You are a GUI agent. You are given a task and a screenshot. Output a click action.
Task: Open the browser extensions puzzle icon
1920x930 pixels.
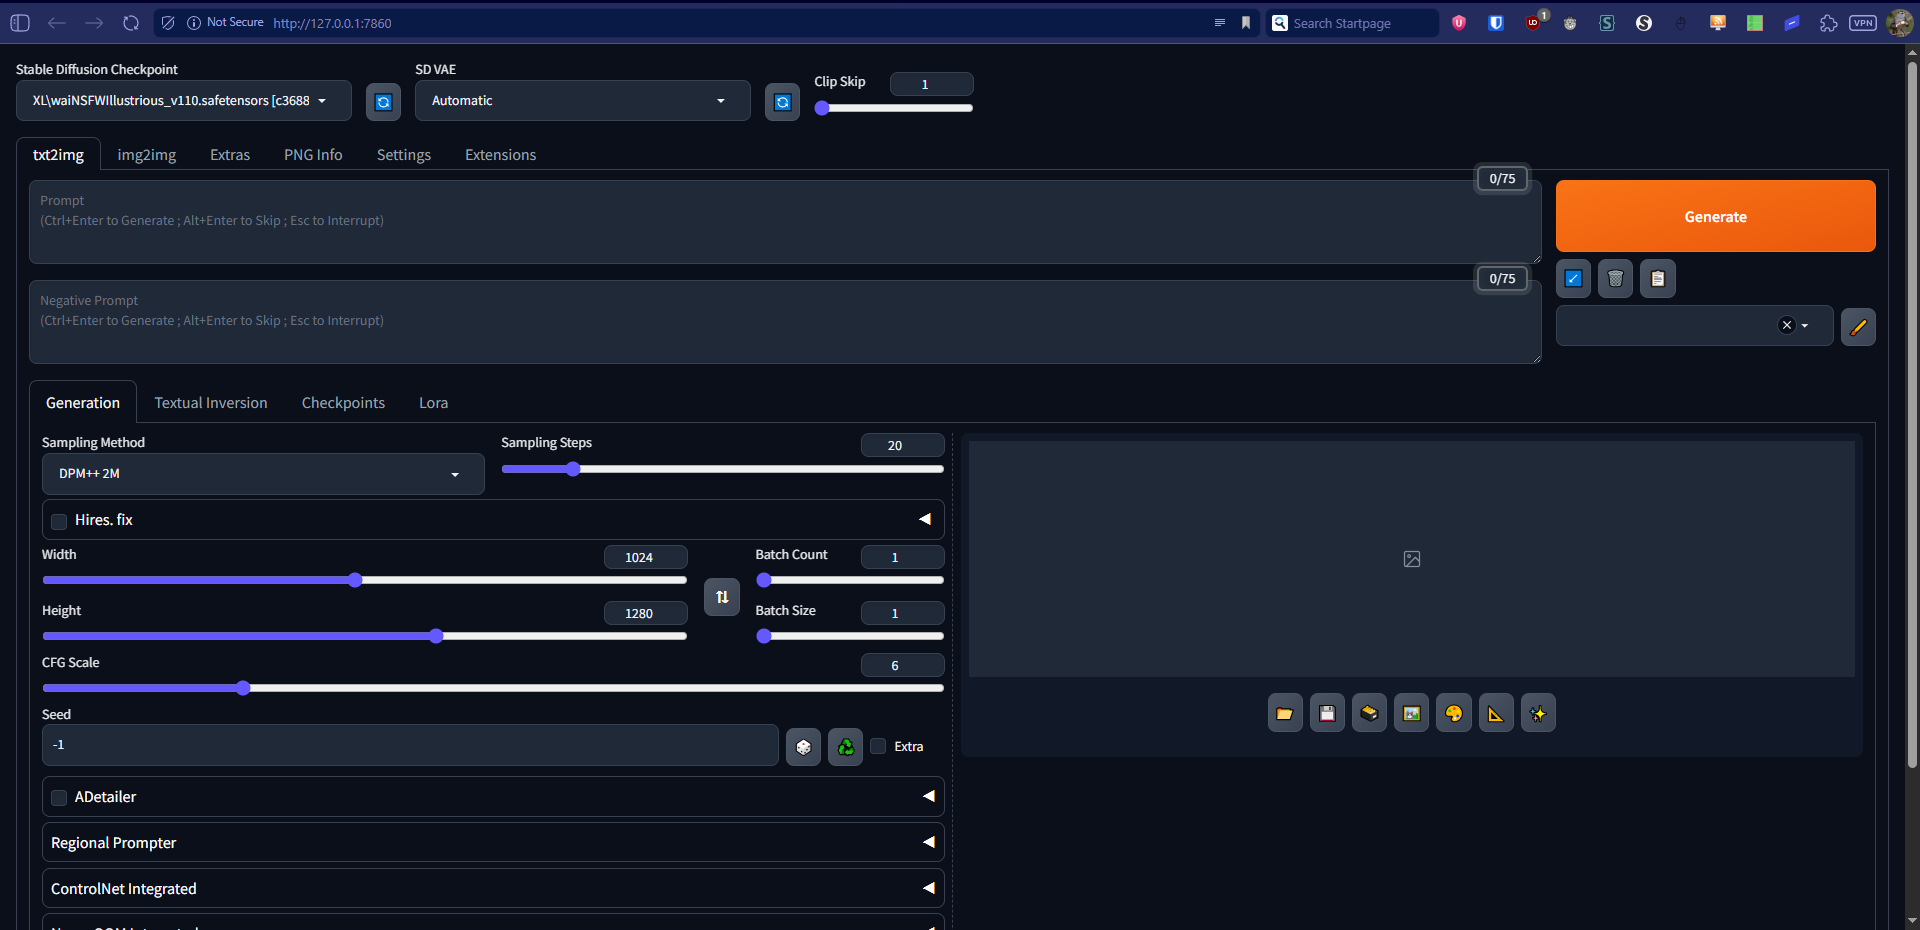pos(1828,23)
